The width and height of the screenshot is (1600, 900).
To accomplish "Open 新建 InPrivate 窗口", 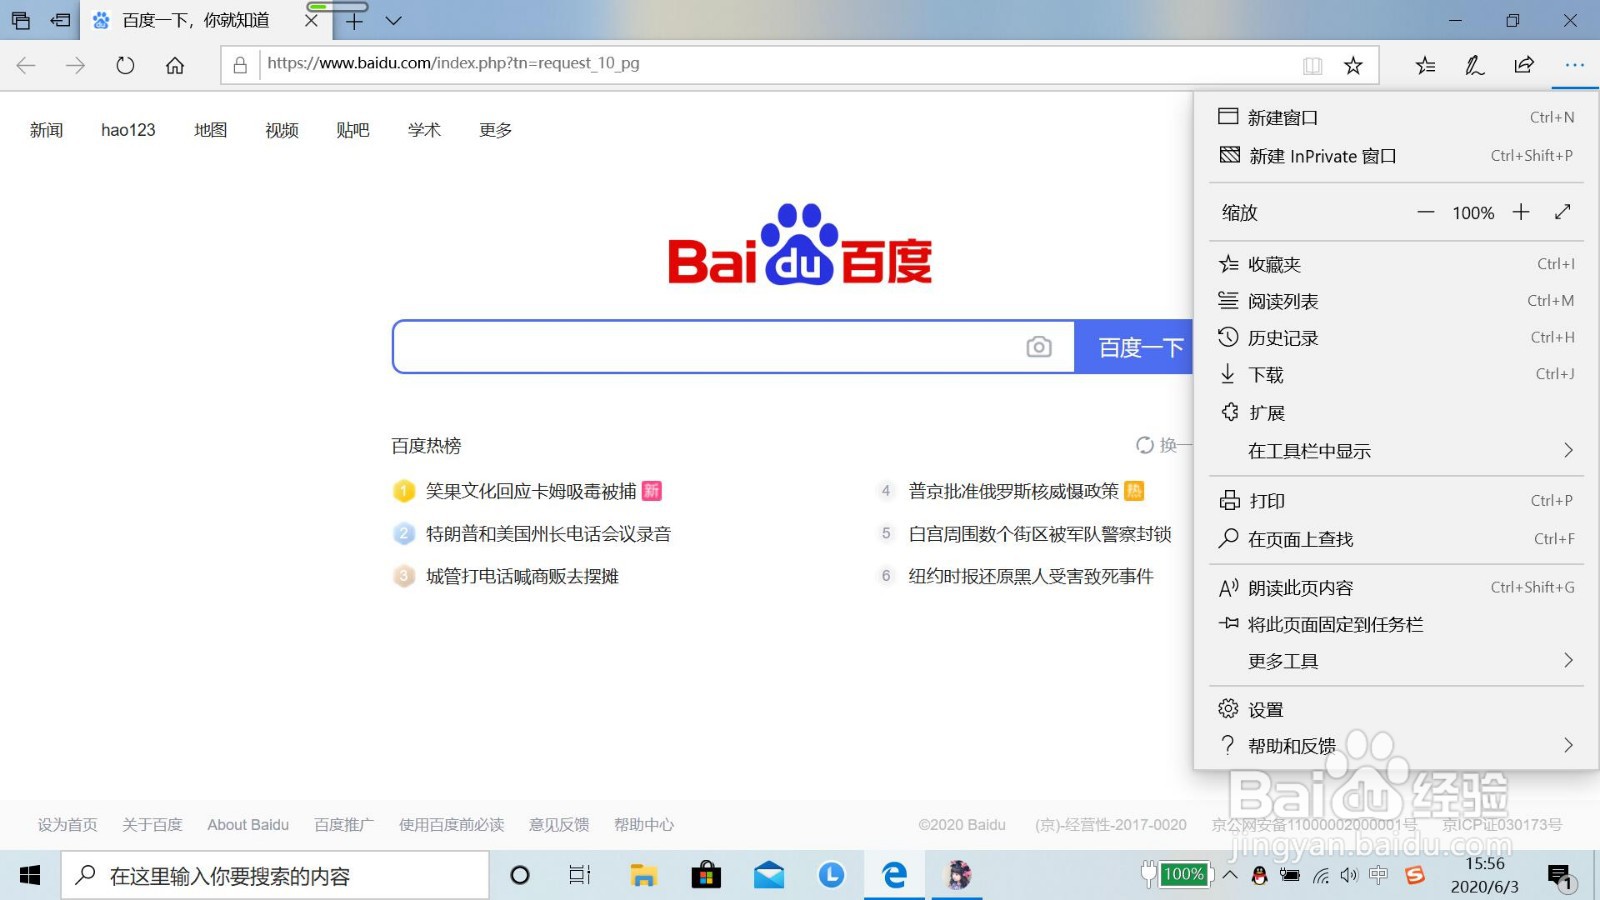I will point(1396,156).
